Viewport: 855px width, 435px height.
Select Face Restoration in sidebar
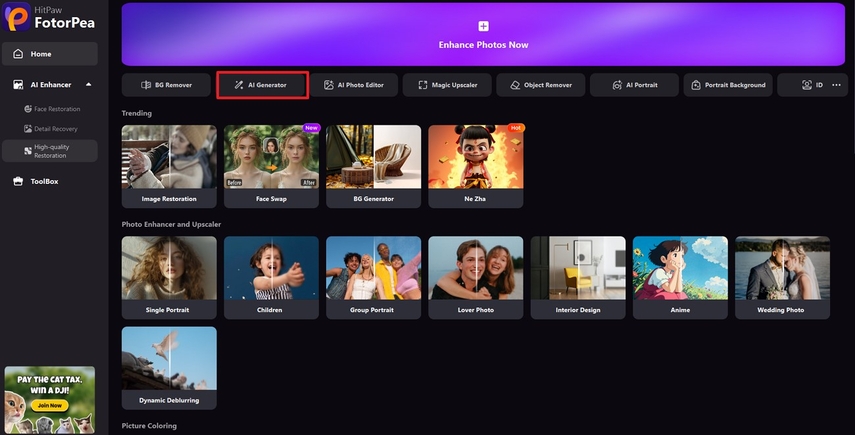tap(50, 109)
